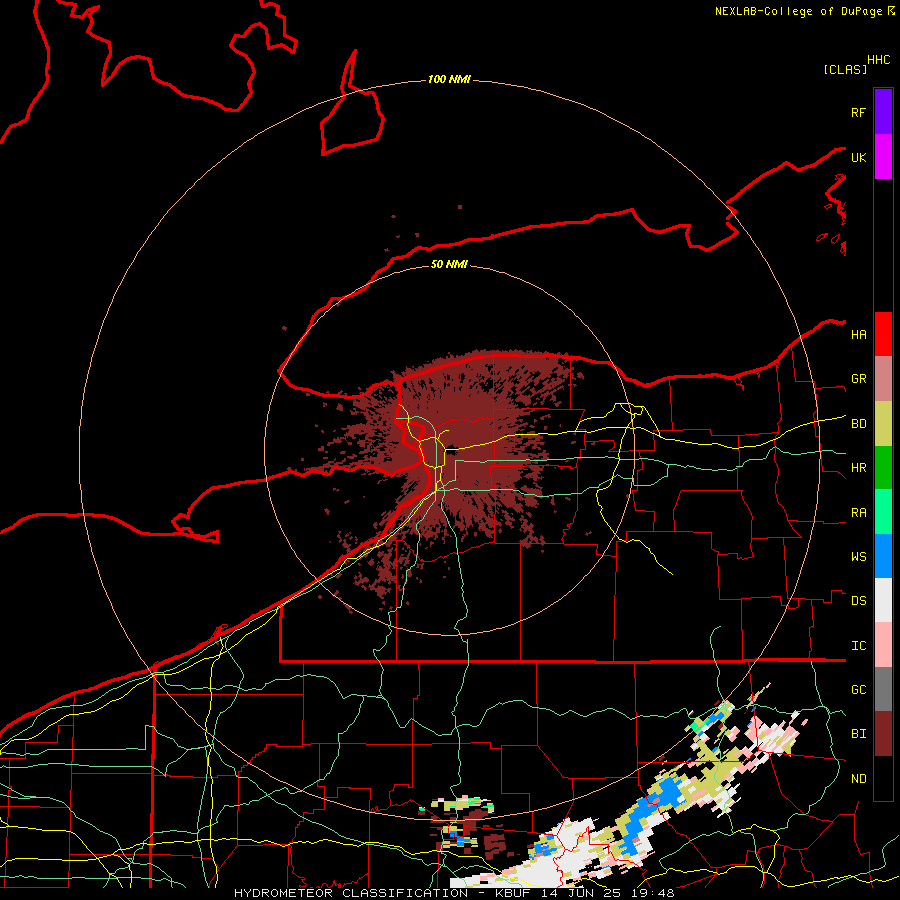Click the white DS legend swatch

coord(883,600)
